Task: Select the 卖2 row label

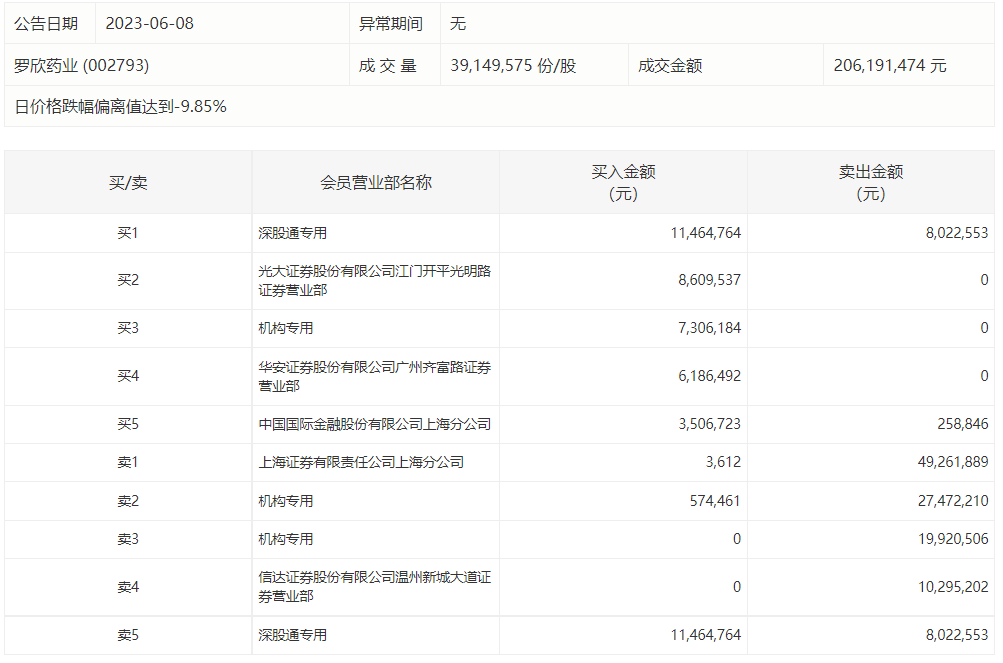Action: point(128,501)
